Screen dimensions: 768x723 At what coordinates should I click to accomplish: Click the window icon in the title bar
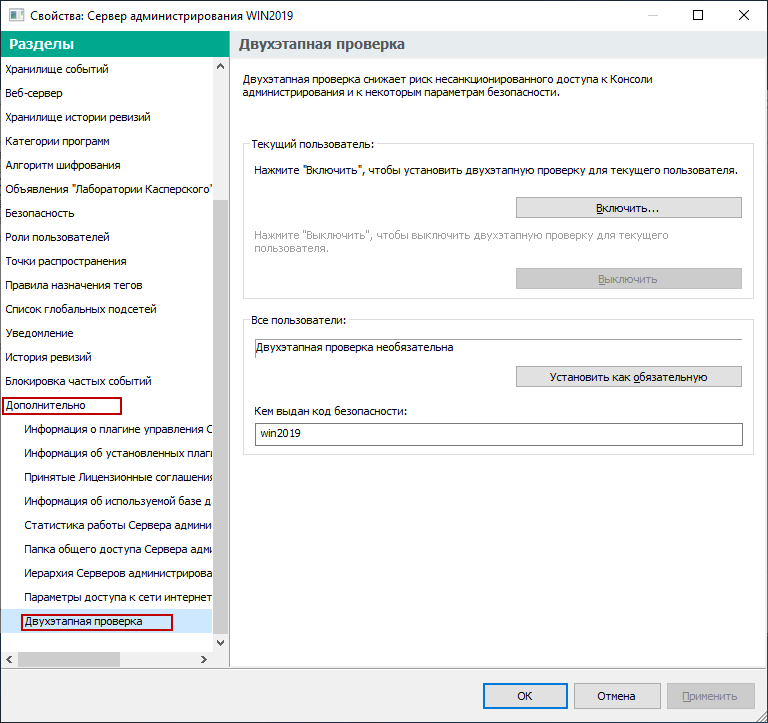coord(16,15)
